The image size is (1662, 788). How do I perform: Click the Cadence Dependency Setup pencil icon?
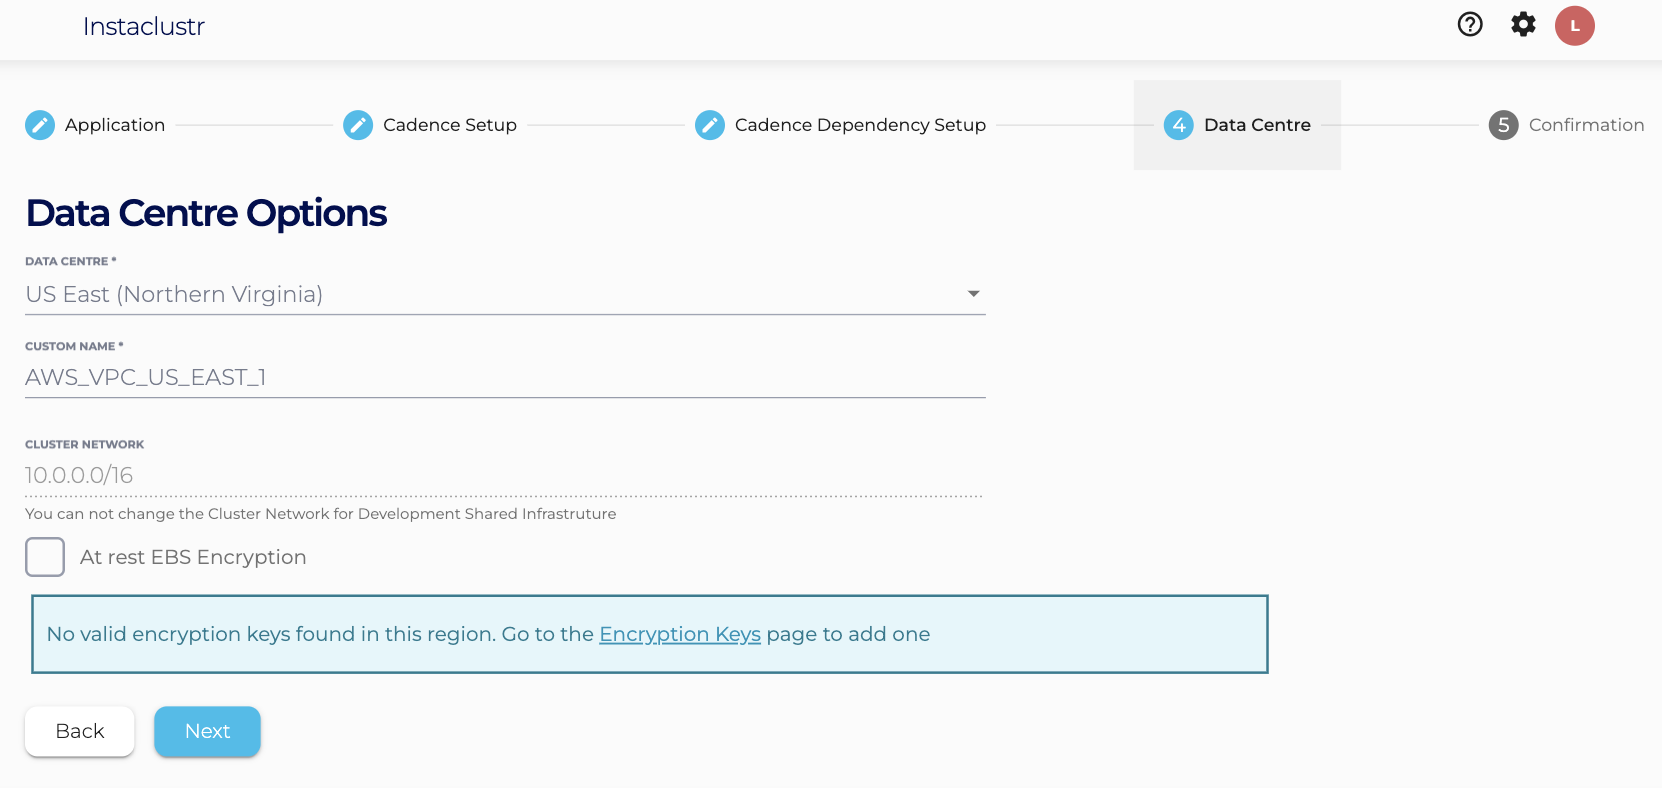(x=710, y=125)
